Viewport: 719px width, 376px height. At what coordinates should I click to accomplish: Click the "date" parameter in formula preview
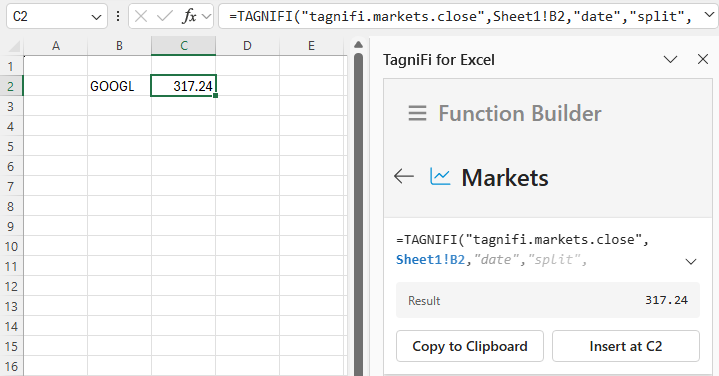click(x=497, y=260)
